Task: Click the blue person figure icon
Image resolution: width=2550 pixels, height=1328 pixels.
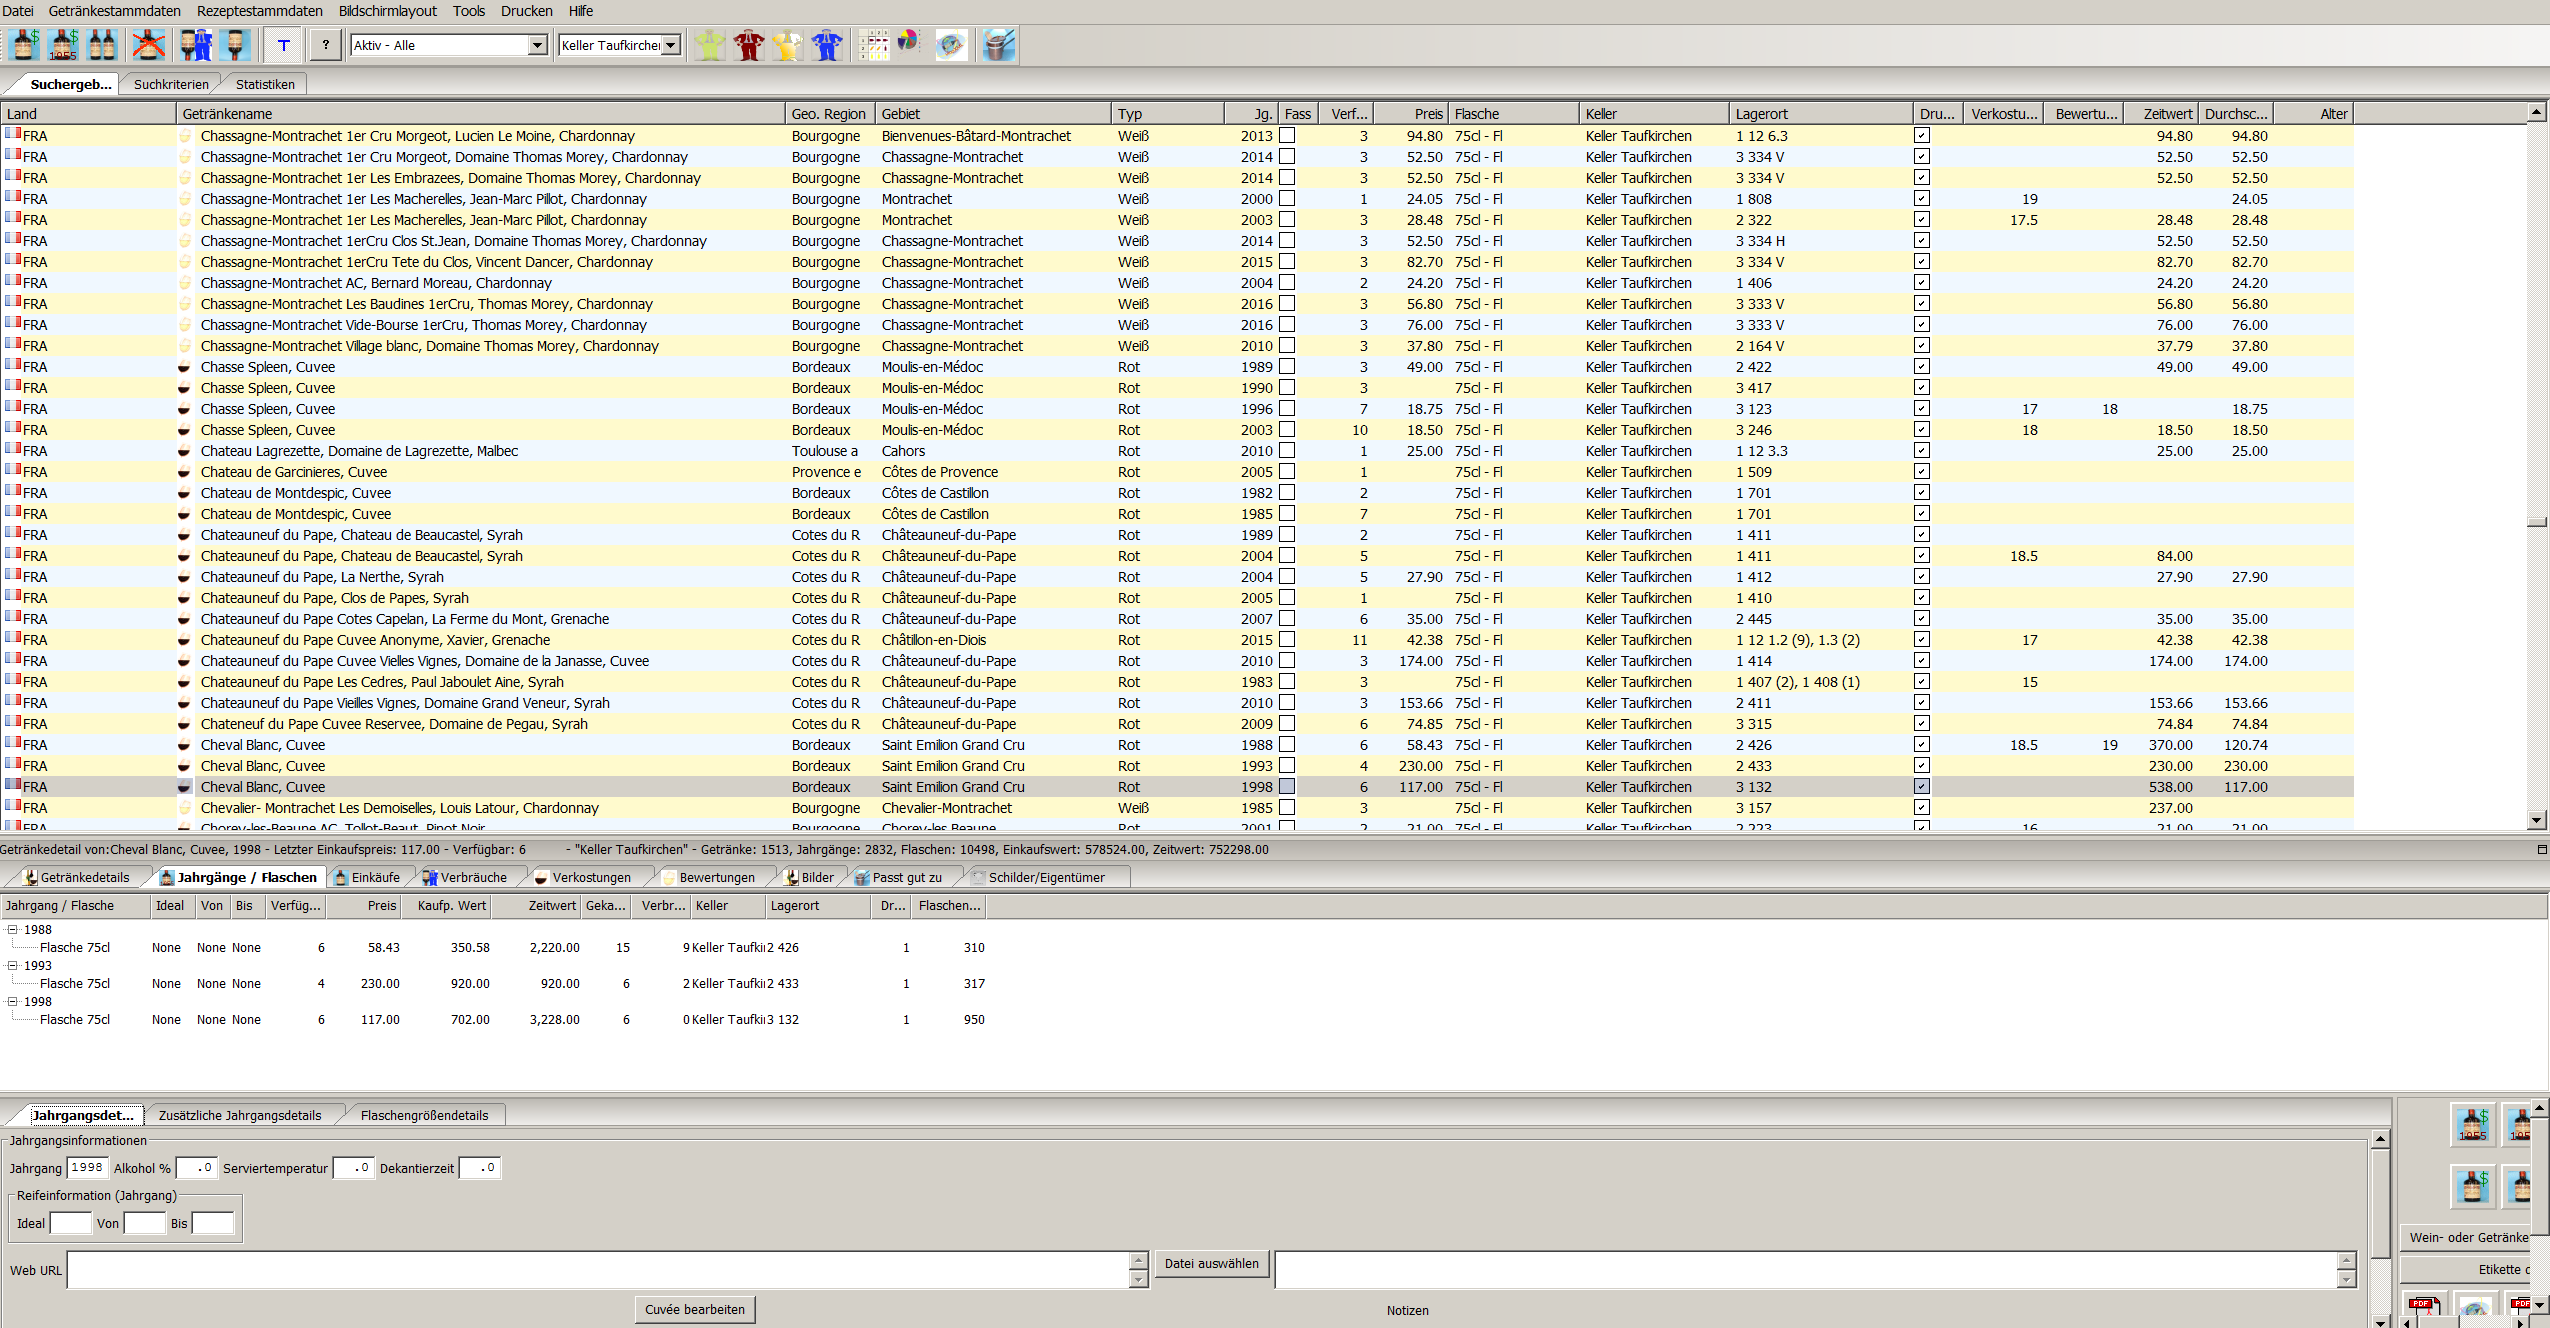Action: pyautogui.click(x=827, y=45)
